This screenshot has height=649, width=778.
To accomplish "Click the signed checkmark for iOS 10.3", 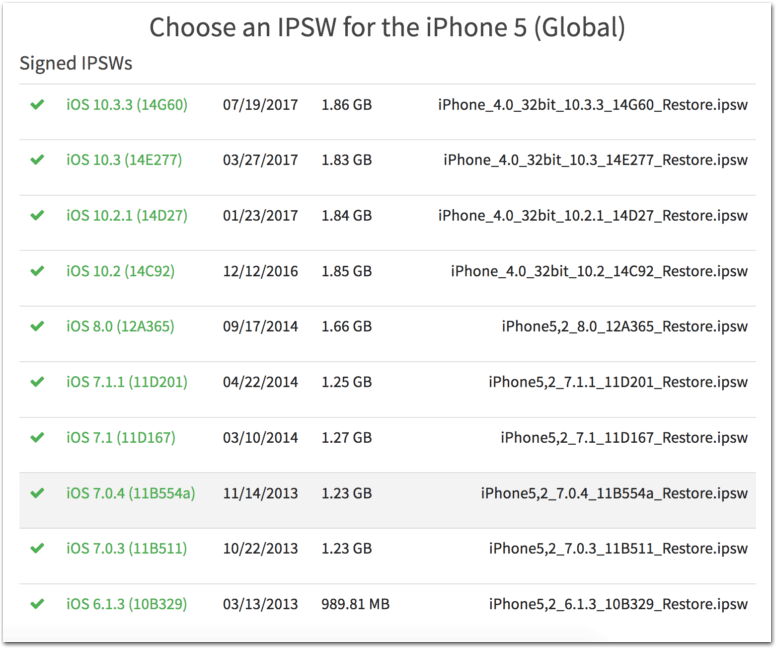I will pyautogui.click(x=37, y=160).
